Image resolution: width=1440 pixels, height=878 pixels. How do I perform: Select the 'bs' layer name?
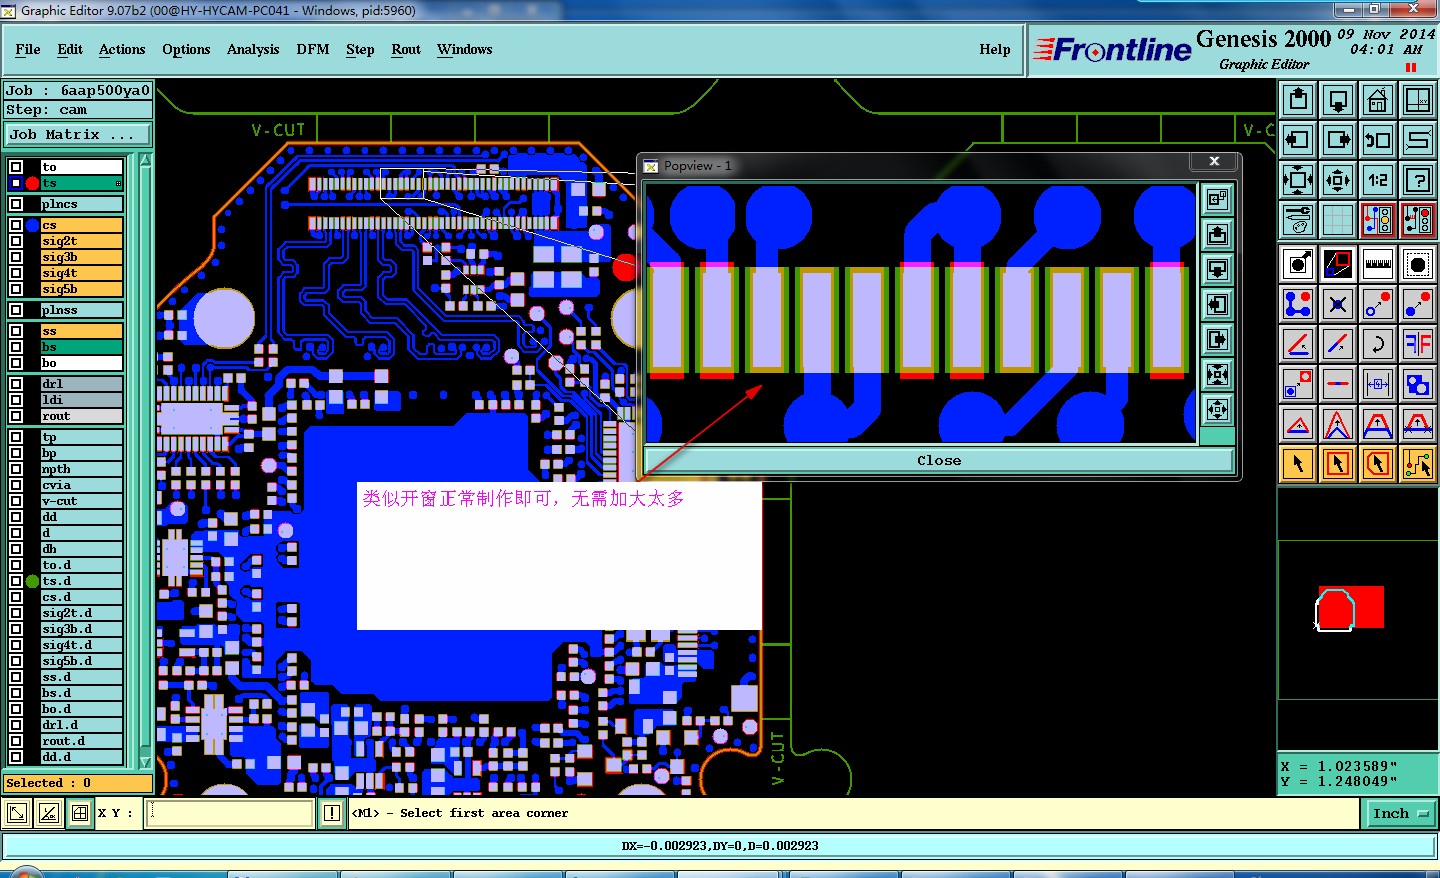pos(82,347)
